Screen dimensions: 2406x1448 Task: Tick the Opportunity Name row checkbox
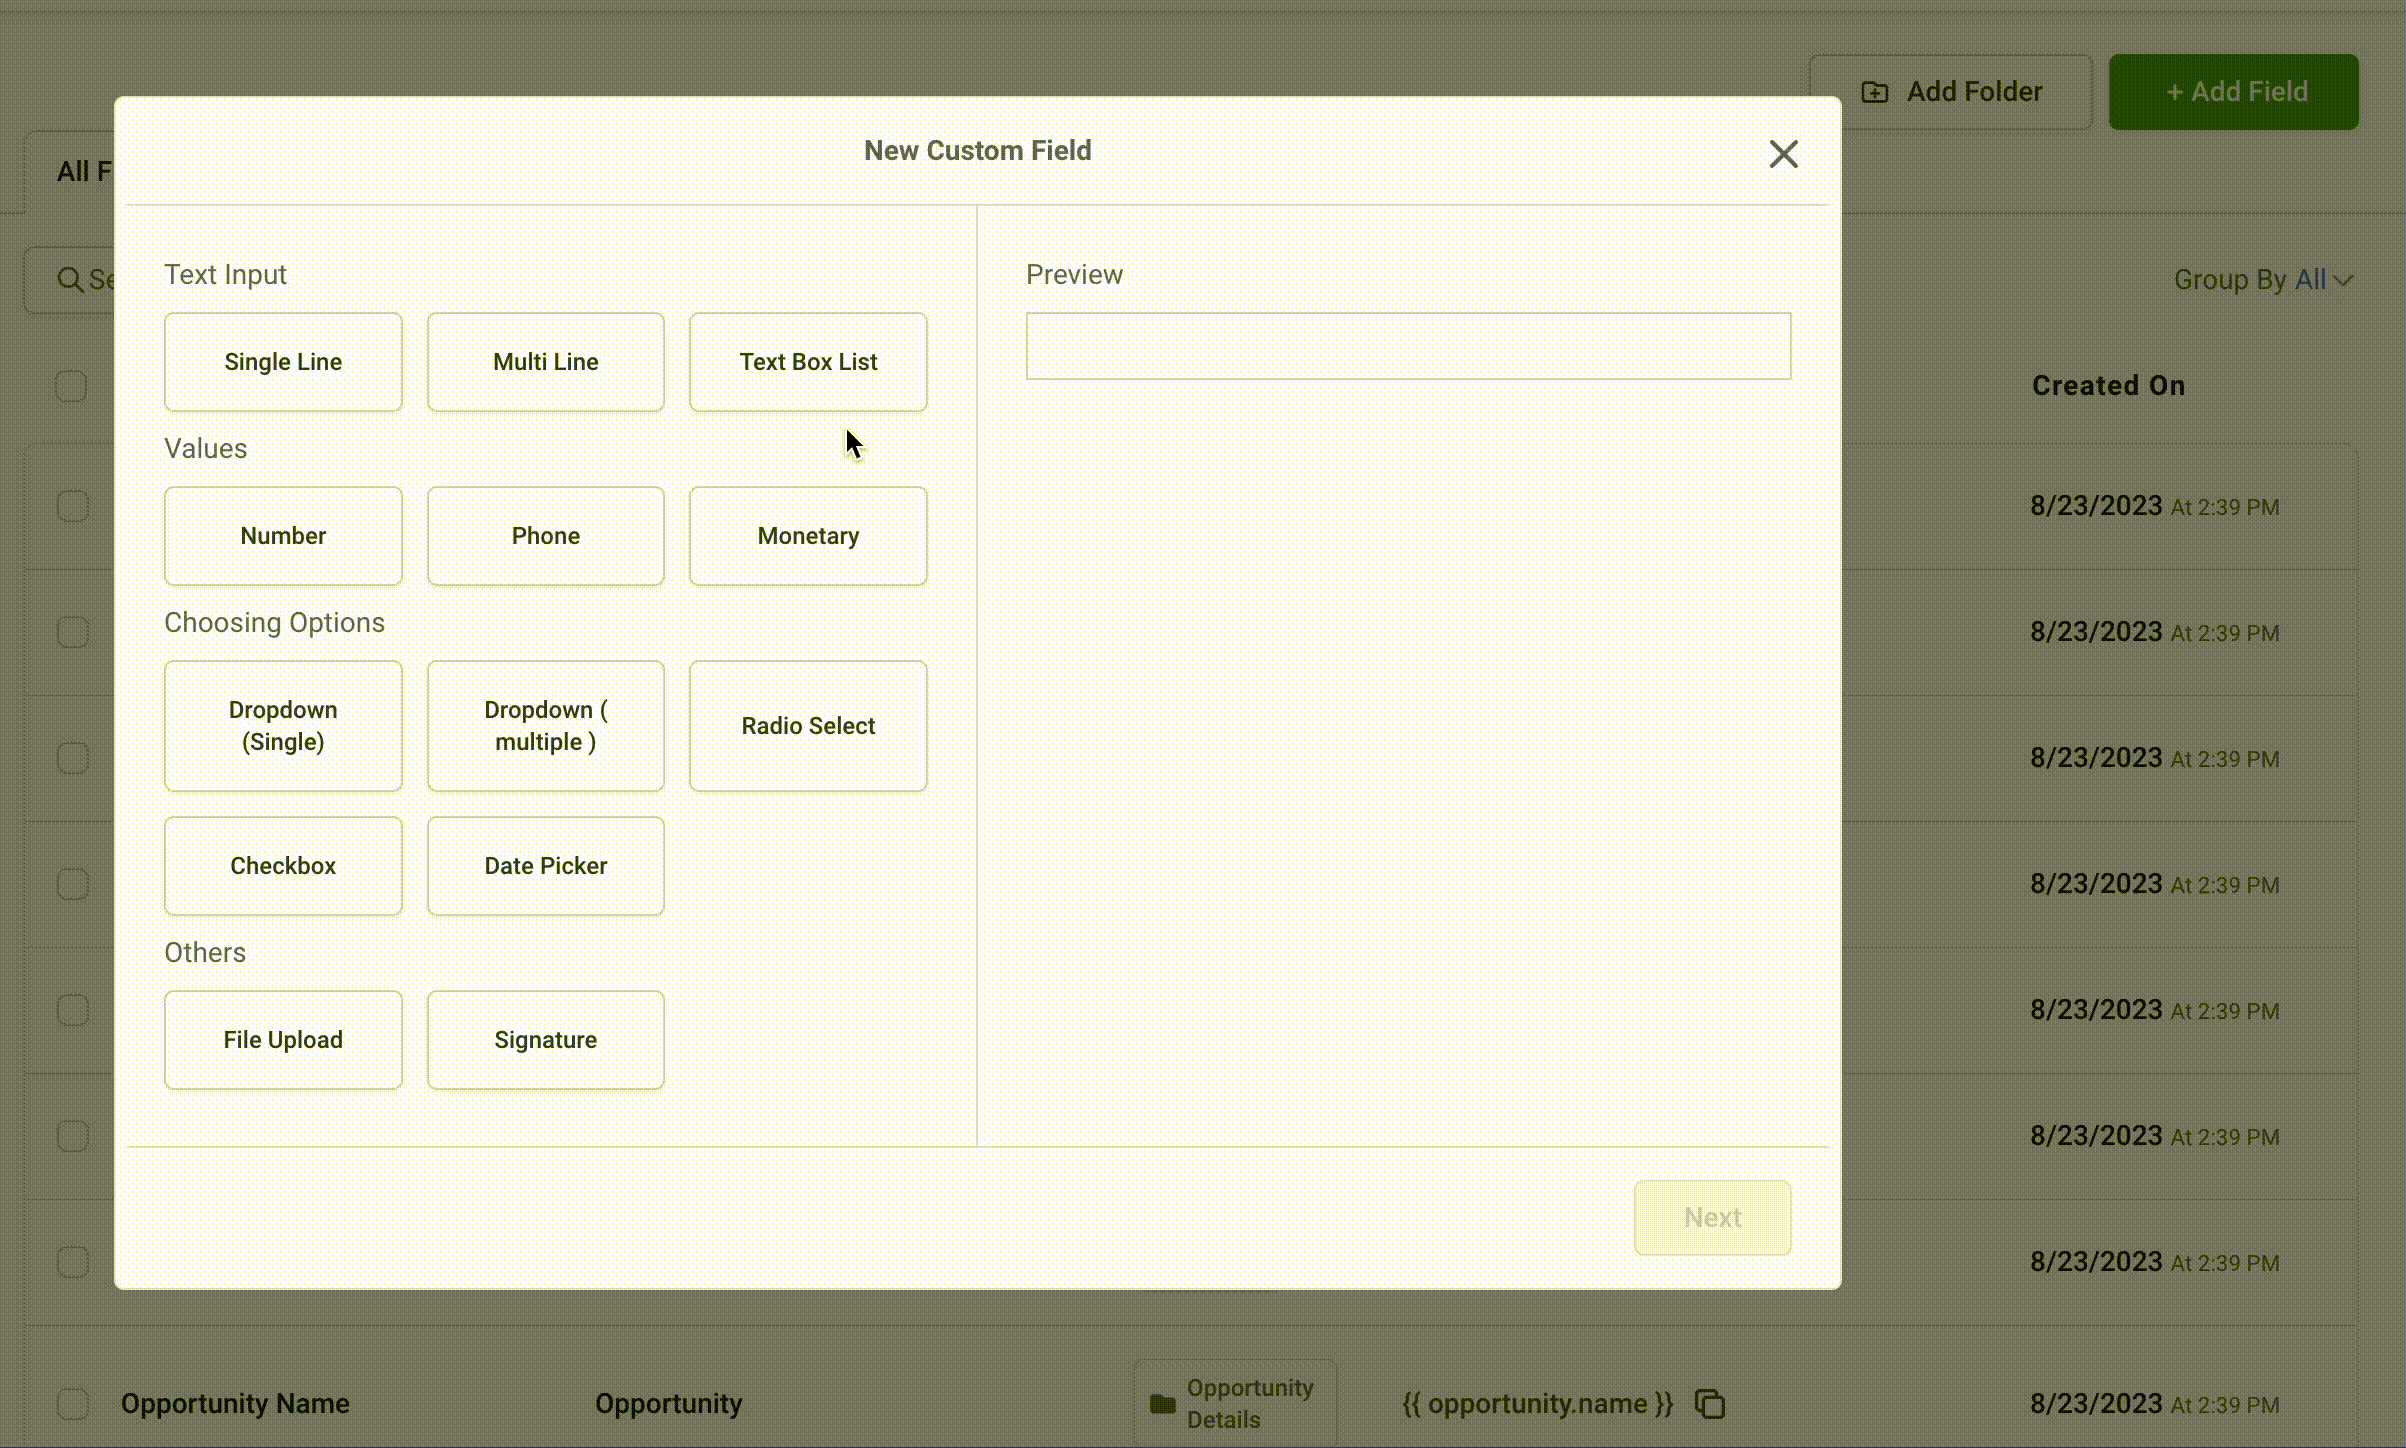[73, 1404]
